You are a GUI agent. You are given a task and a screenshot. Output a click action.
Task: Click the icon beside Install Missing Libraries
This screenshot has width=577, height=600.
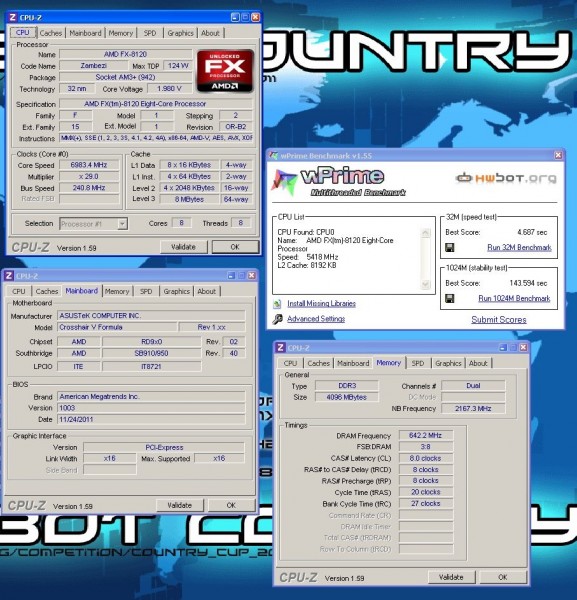(277, 304)
